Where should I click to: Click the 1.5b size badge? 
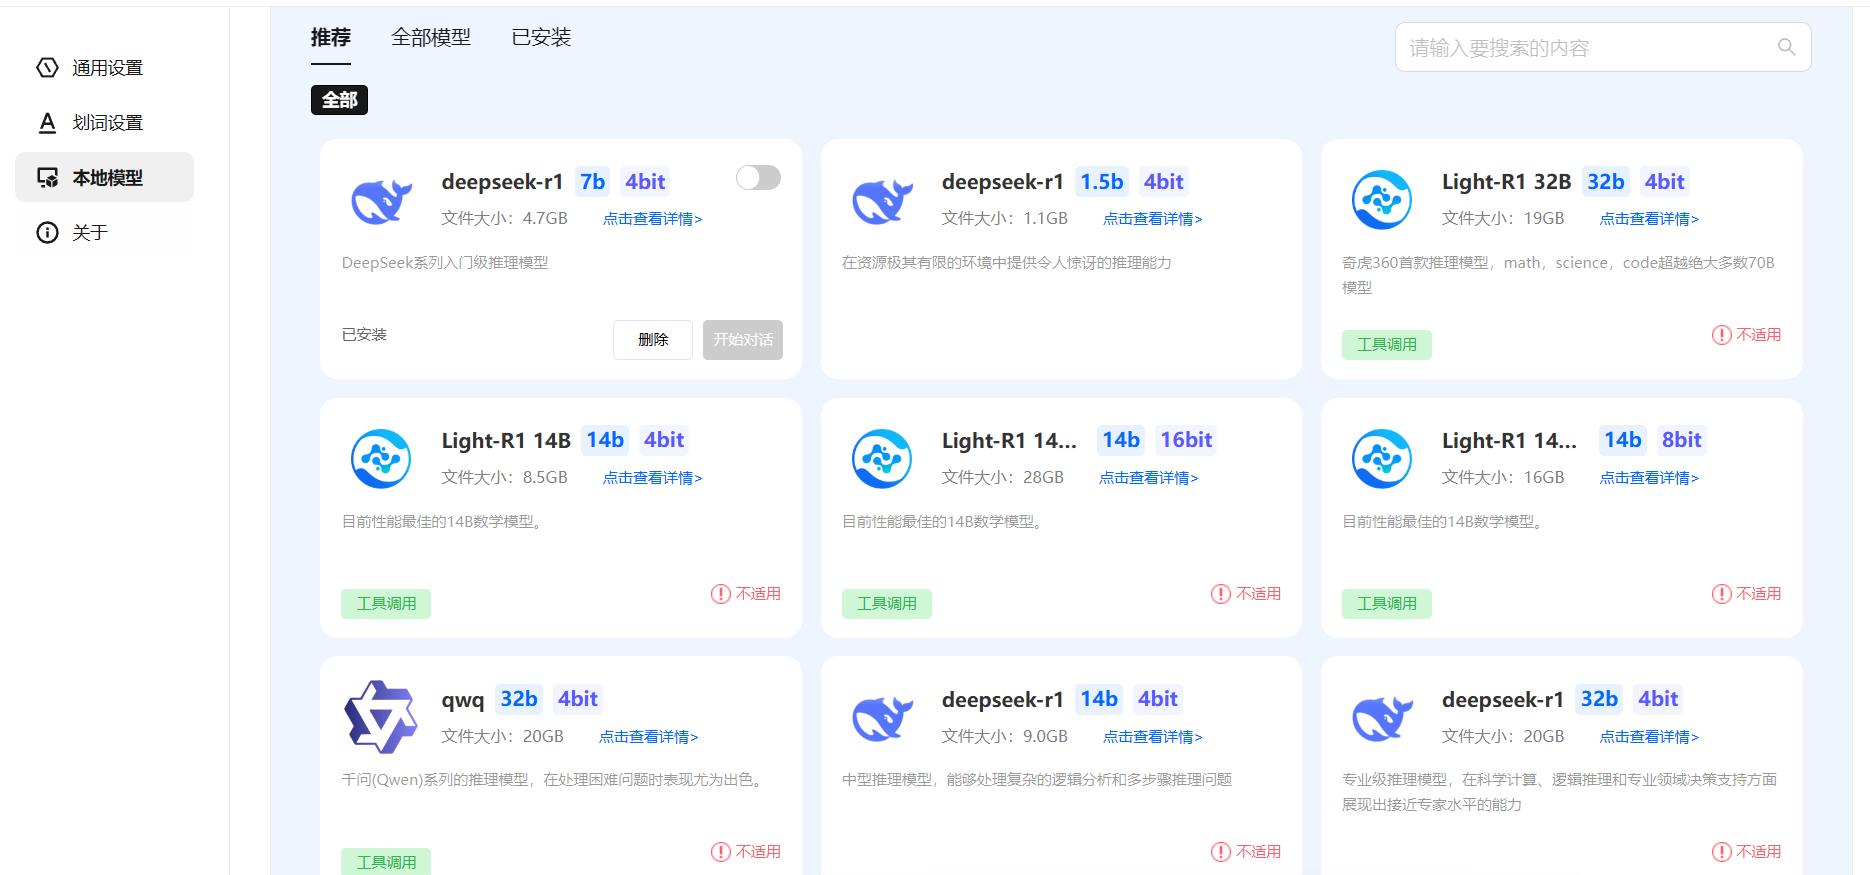point(1102,182)
